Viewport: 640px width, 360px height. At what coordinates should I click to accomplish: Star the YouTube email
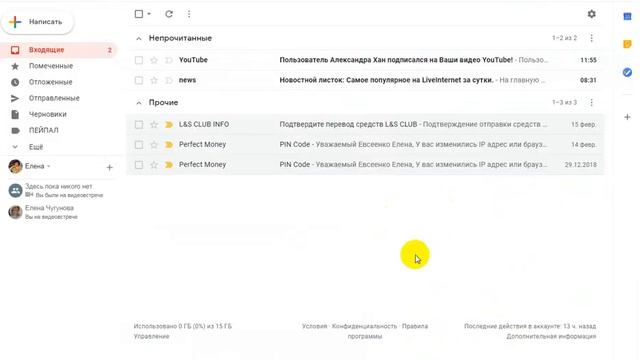pyautogui.click(x=154, y=60)
